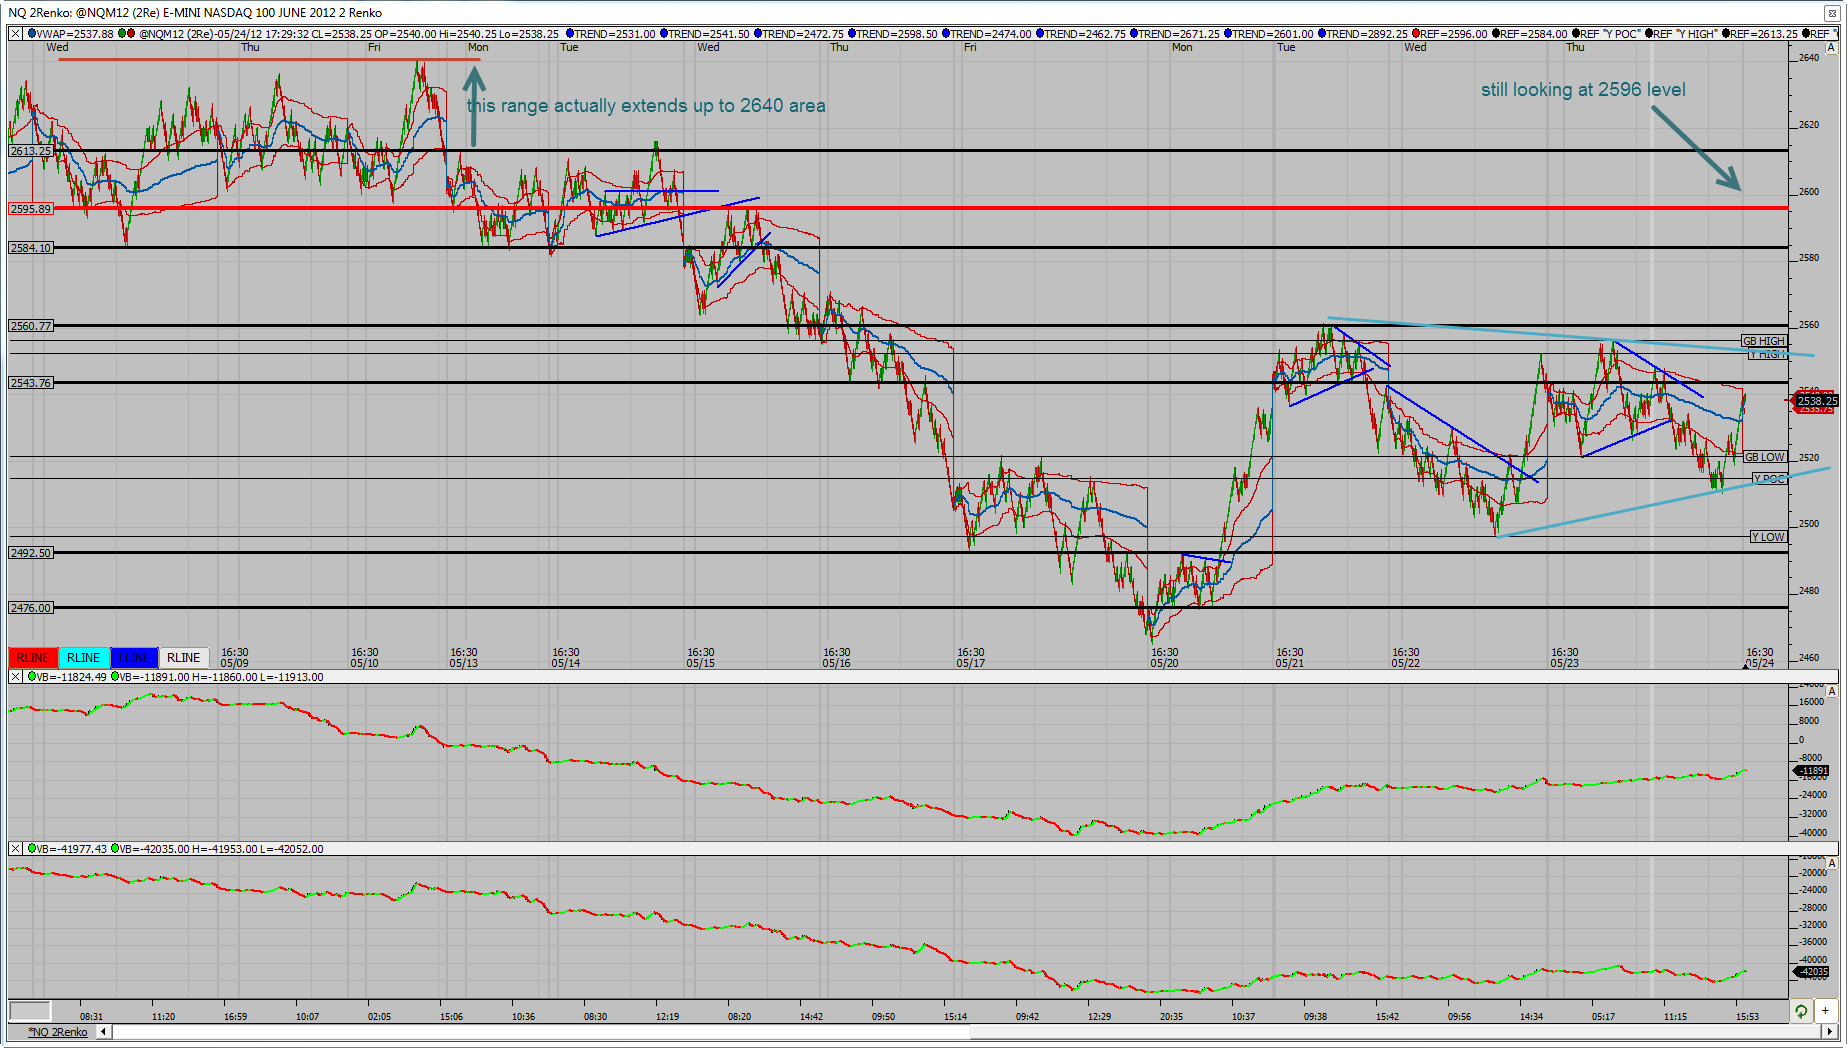This screenshot has width=1847, height=1048.
Task: Click the 05/15 date label on the time axis
Action: coord(700,663)
